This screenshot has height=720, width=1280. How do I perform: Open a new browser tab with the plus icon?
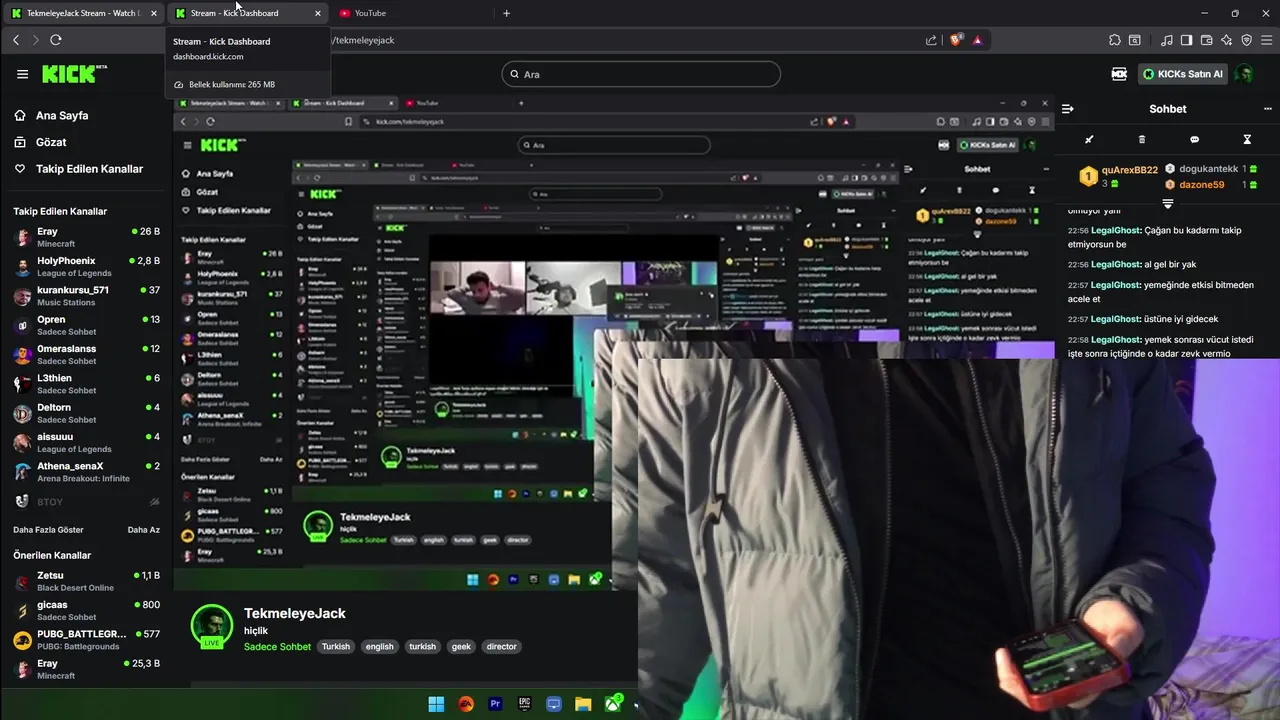click(506, 13)
